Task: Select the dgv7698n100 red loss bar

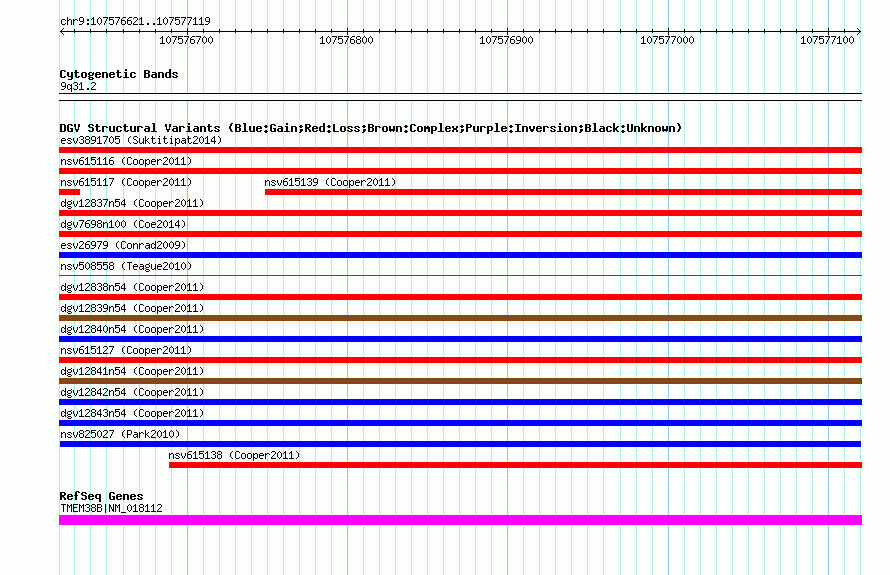Action: pyautogui.click(x=460, y=234)
